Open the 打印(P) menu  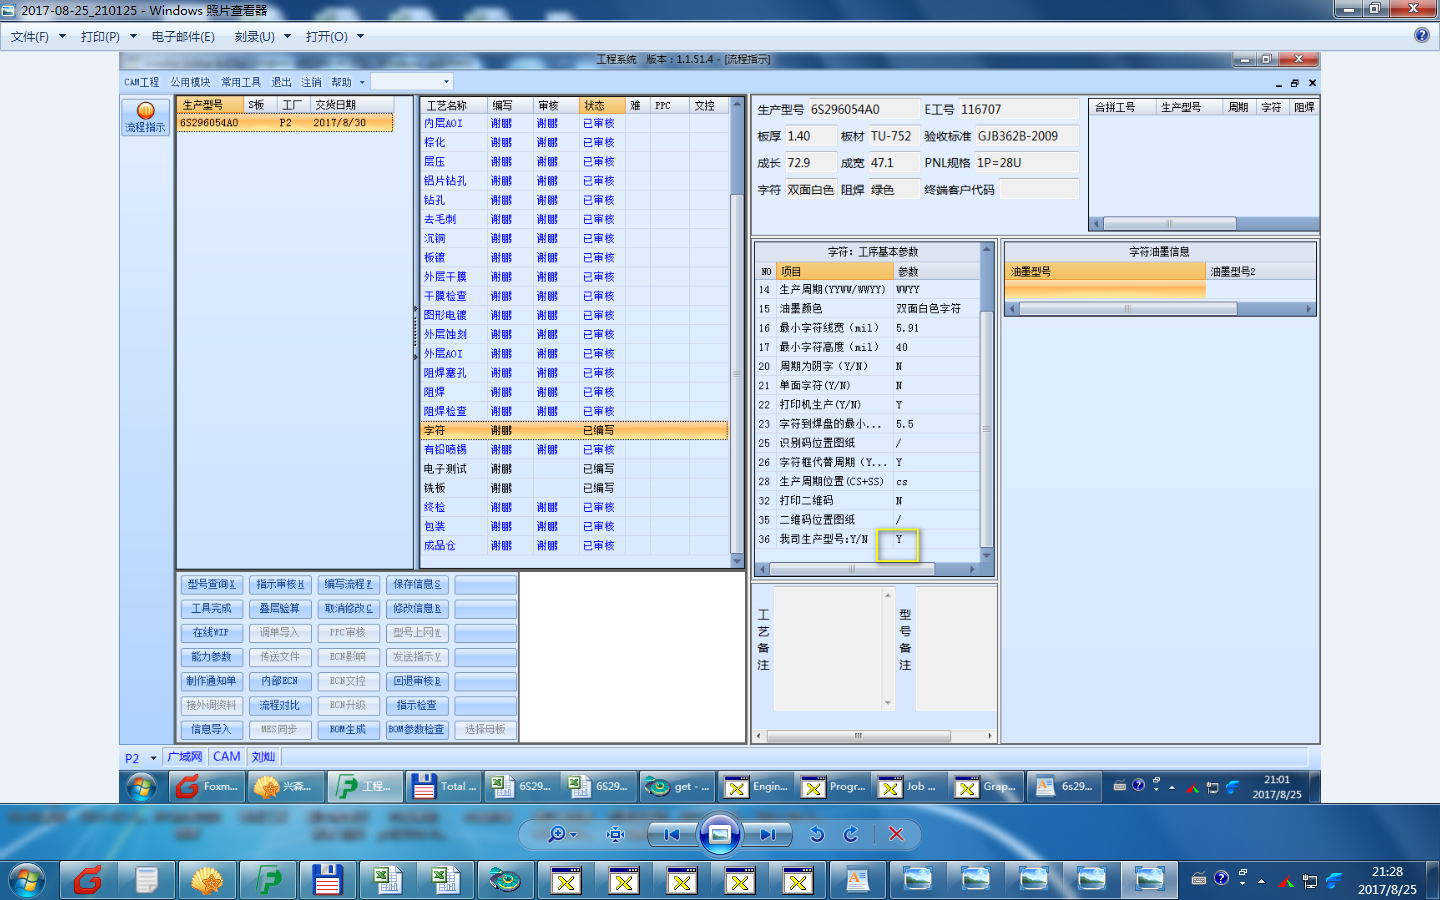[x=100, y=36]
